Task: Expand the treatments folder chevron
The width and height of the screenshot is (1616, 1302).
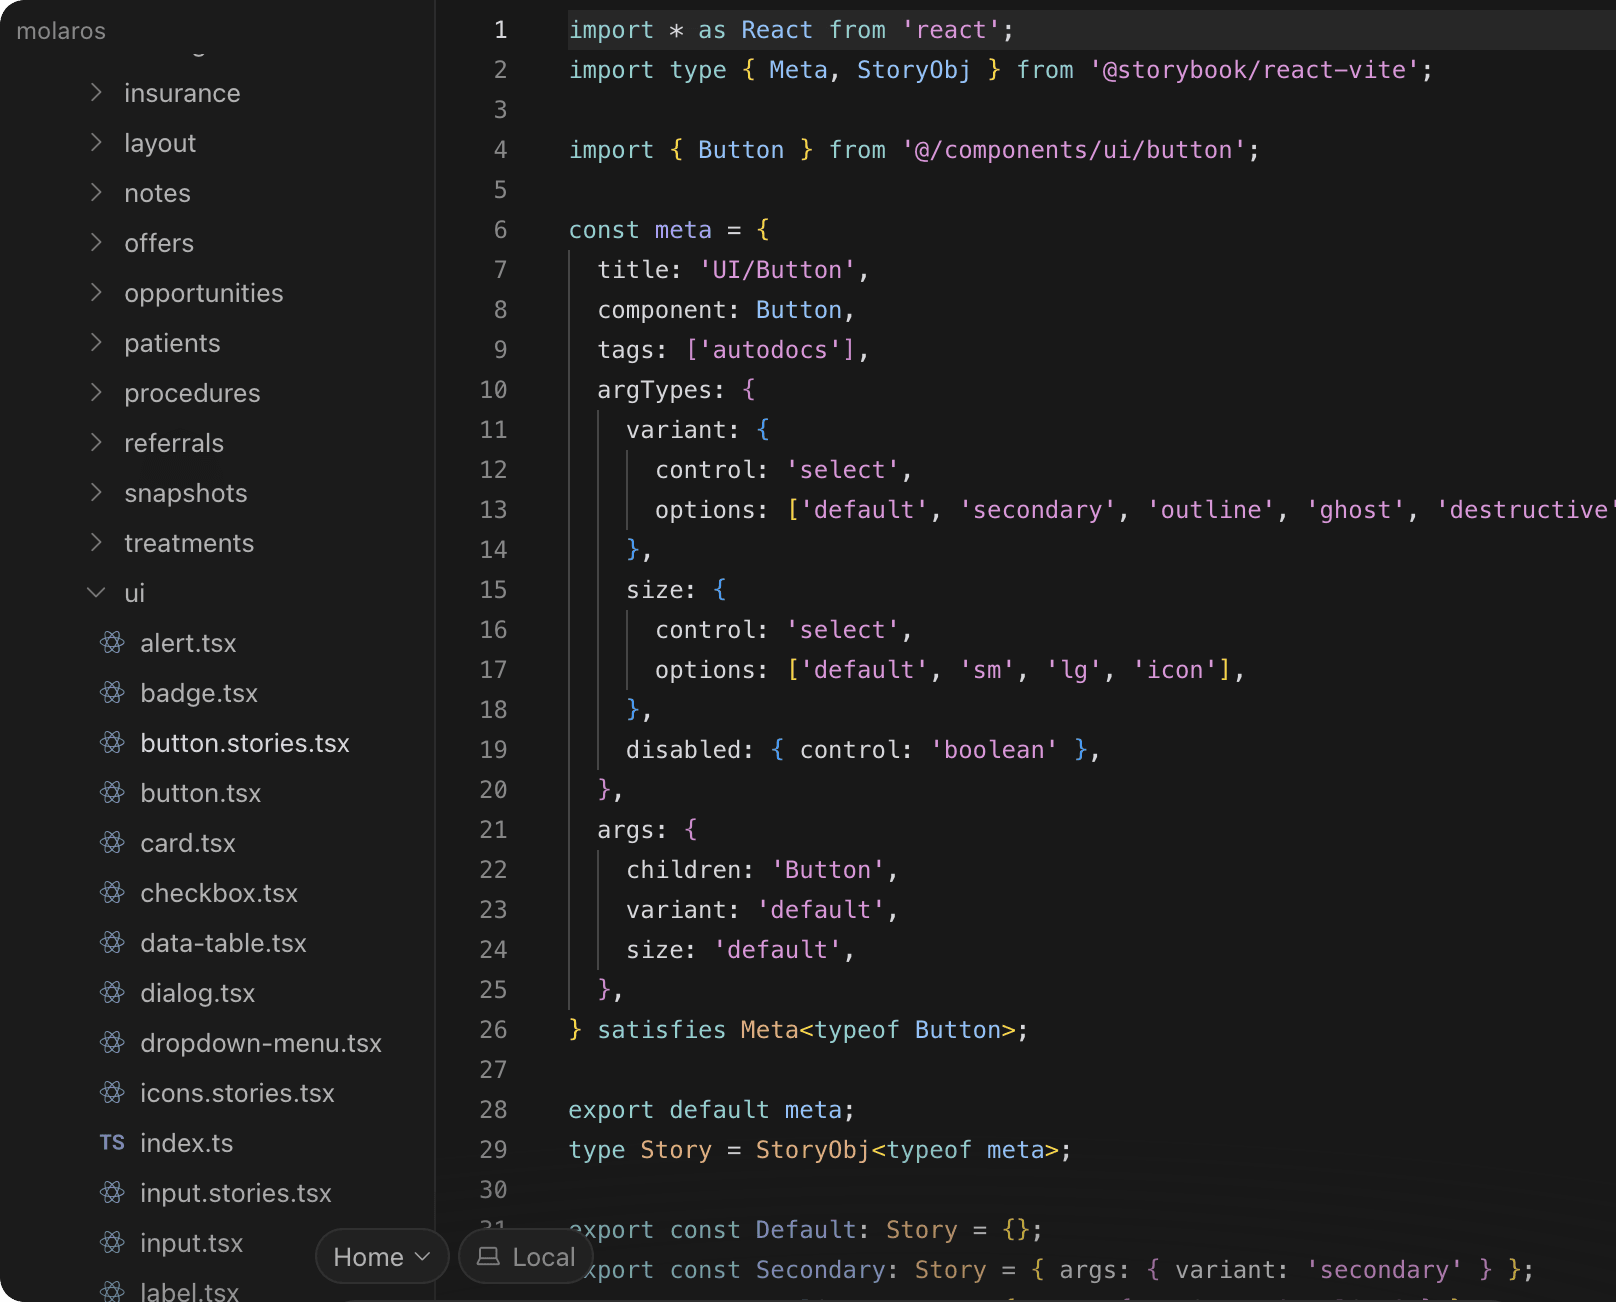Action: click(96, 542)
